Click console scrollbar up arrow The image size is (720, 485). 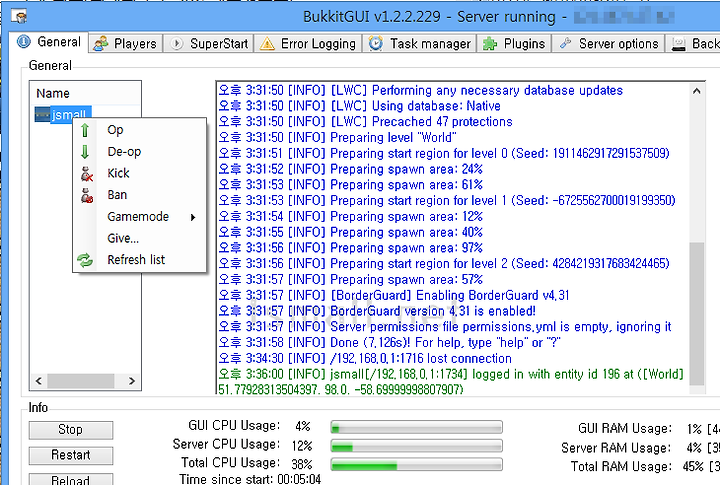coord(697,91)
